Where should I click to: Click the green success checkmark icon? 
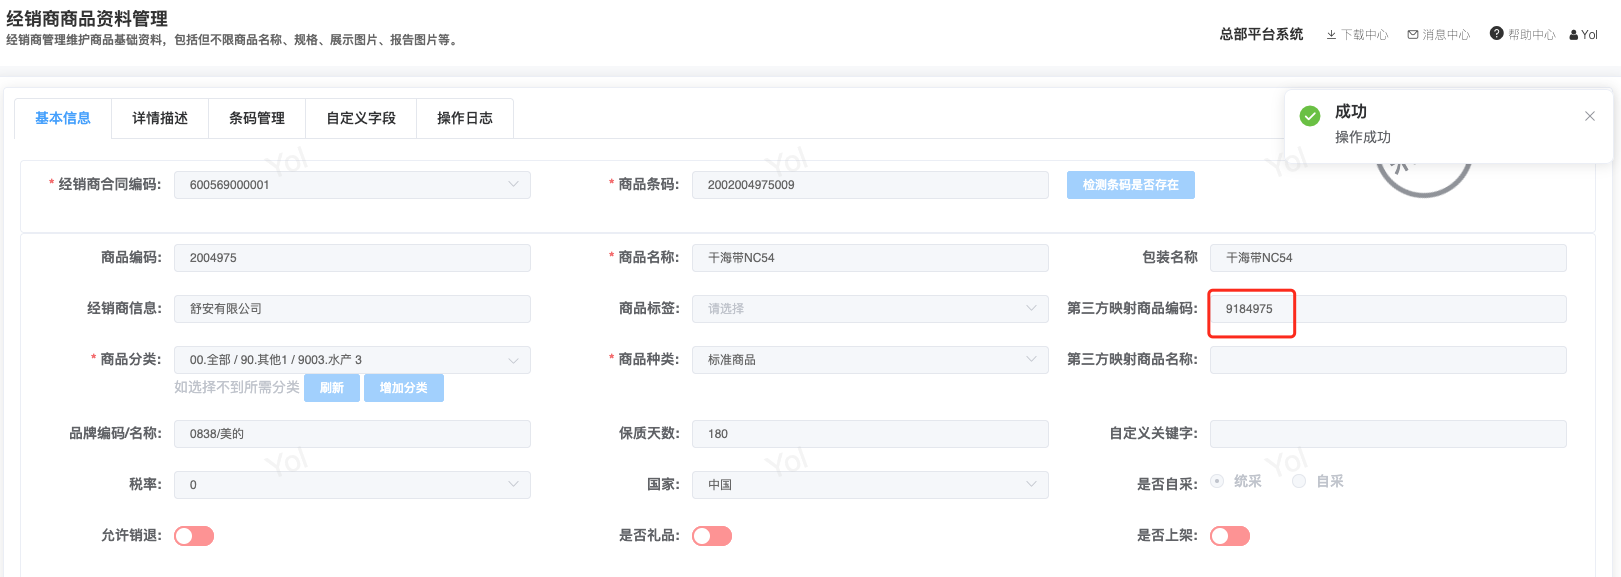click(1310, 116)
